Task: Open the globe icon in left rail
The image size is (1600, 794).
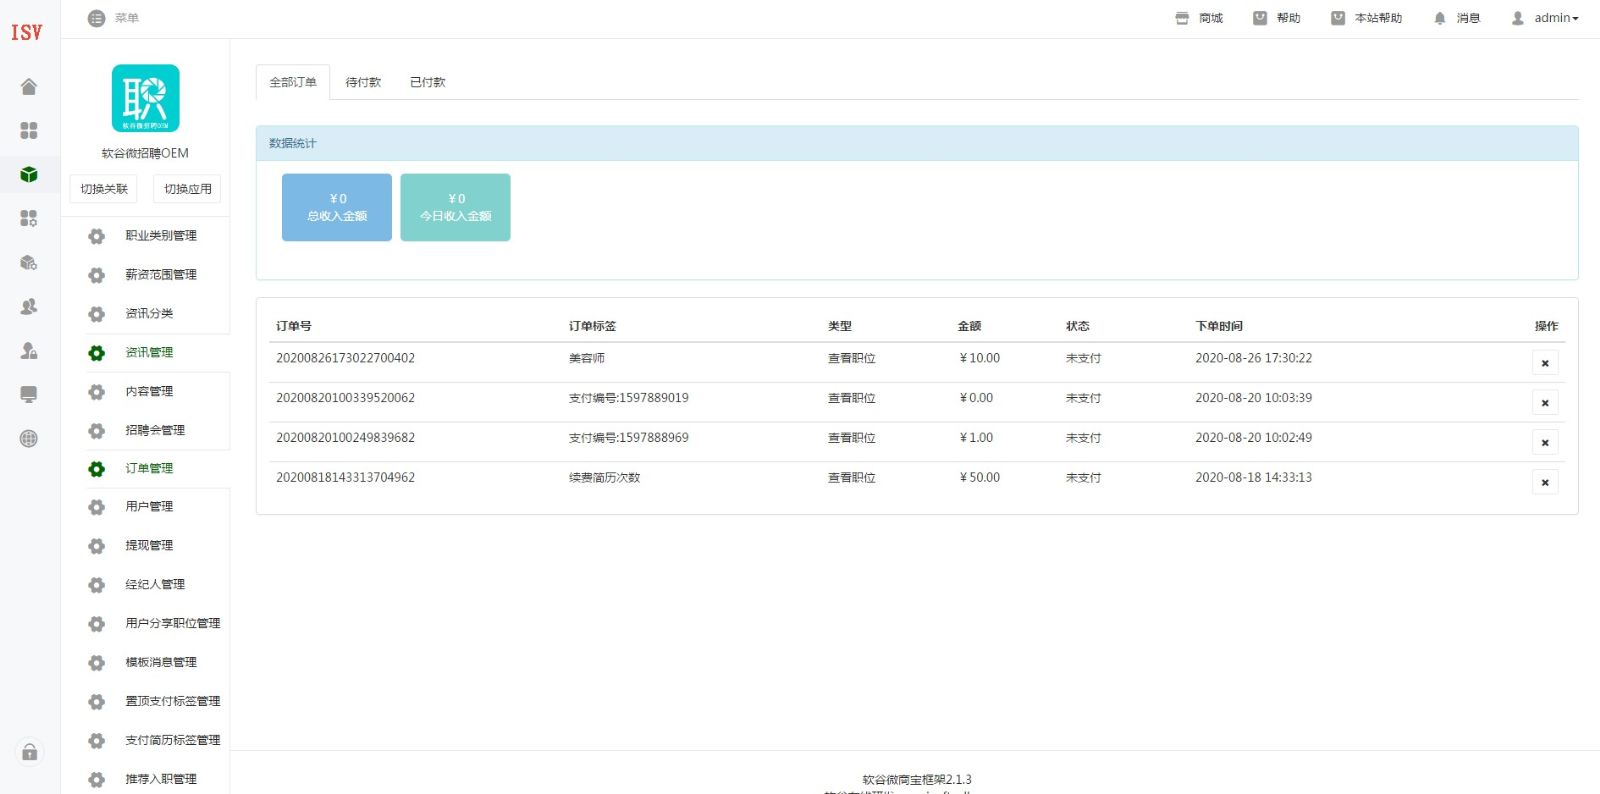Action: (29, 438)
